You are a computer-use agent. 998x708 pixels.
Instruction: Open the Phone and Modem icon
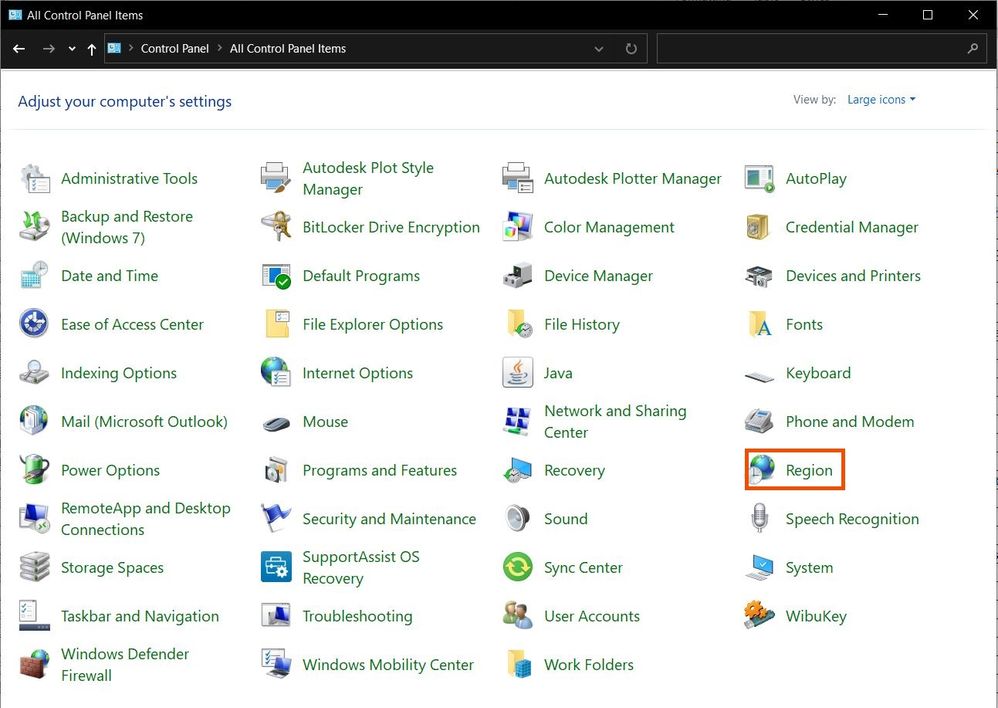coord(759,421)
